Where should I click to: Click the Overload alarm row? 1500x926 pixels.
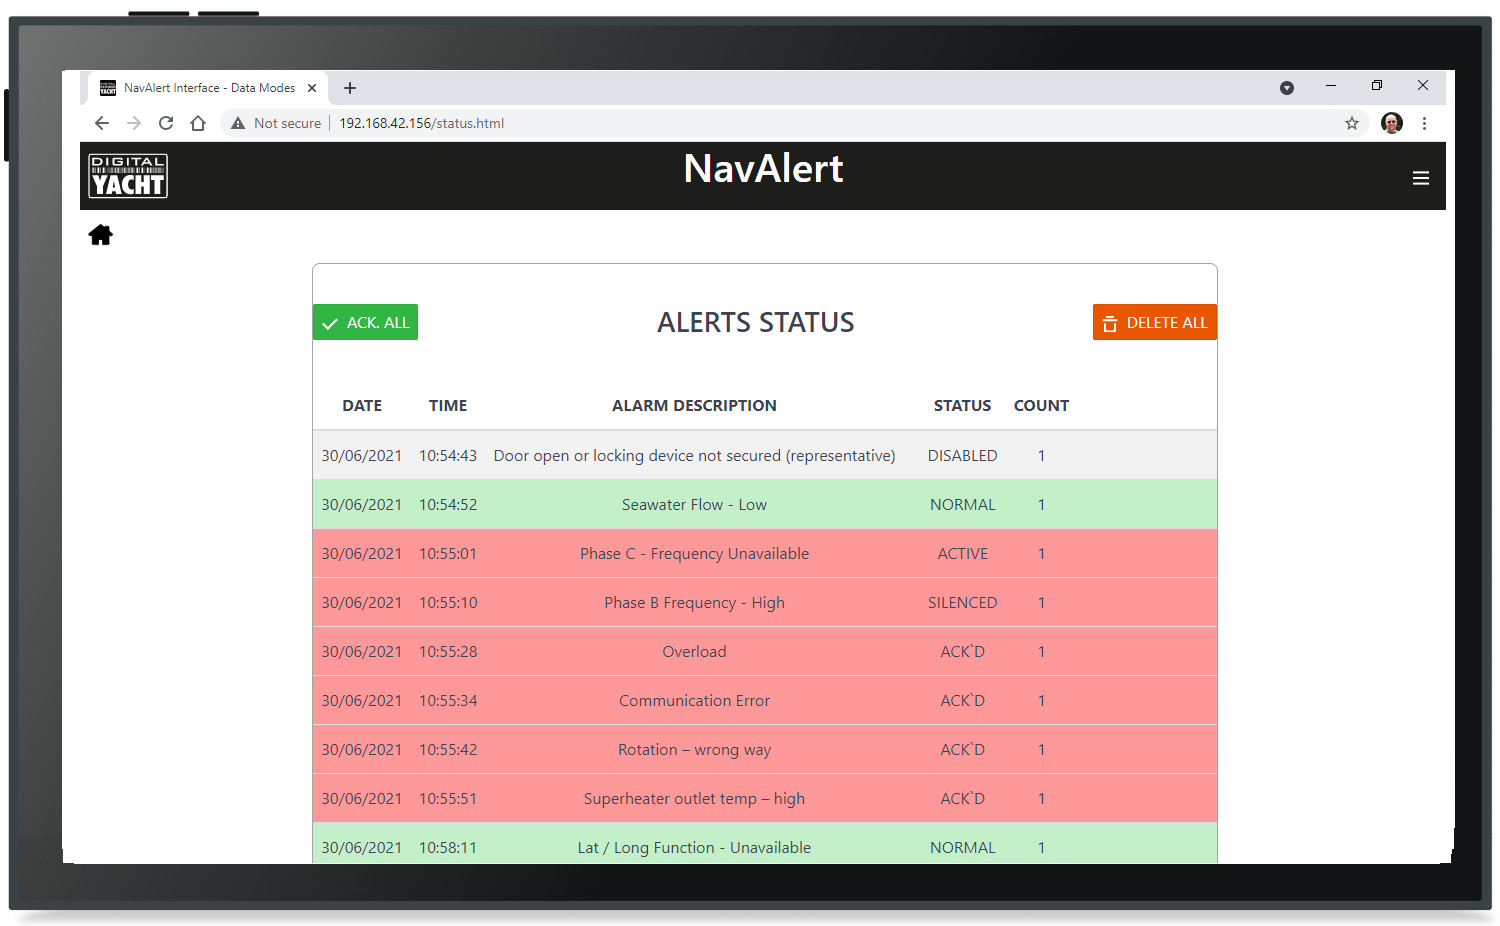pos(694,651)
